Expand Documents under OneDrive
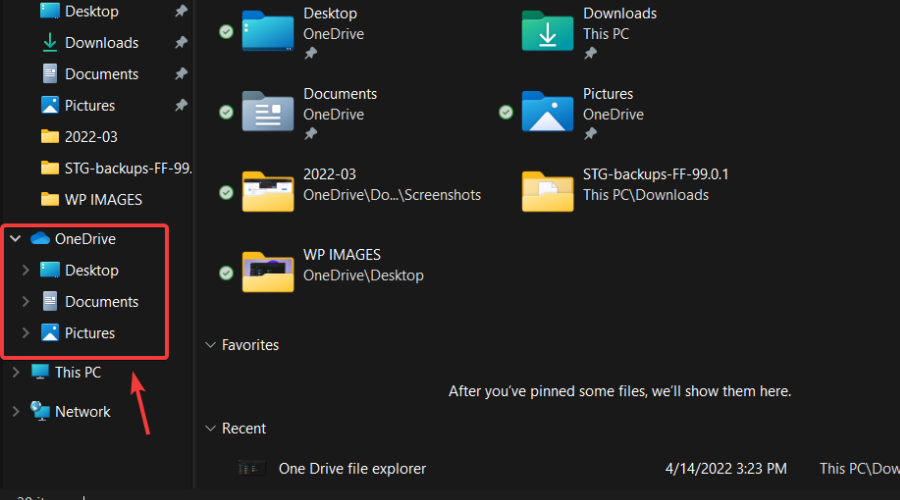 coord(25,301)
